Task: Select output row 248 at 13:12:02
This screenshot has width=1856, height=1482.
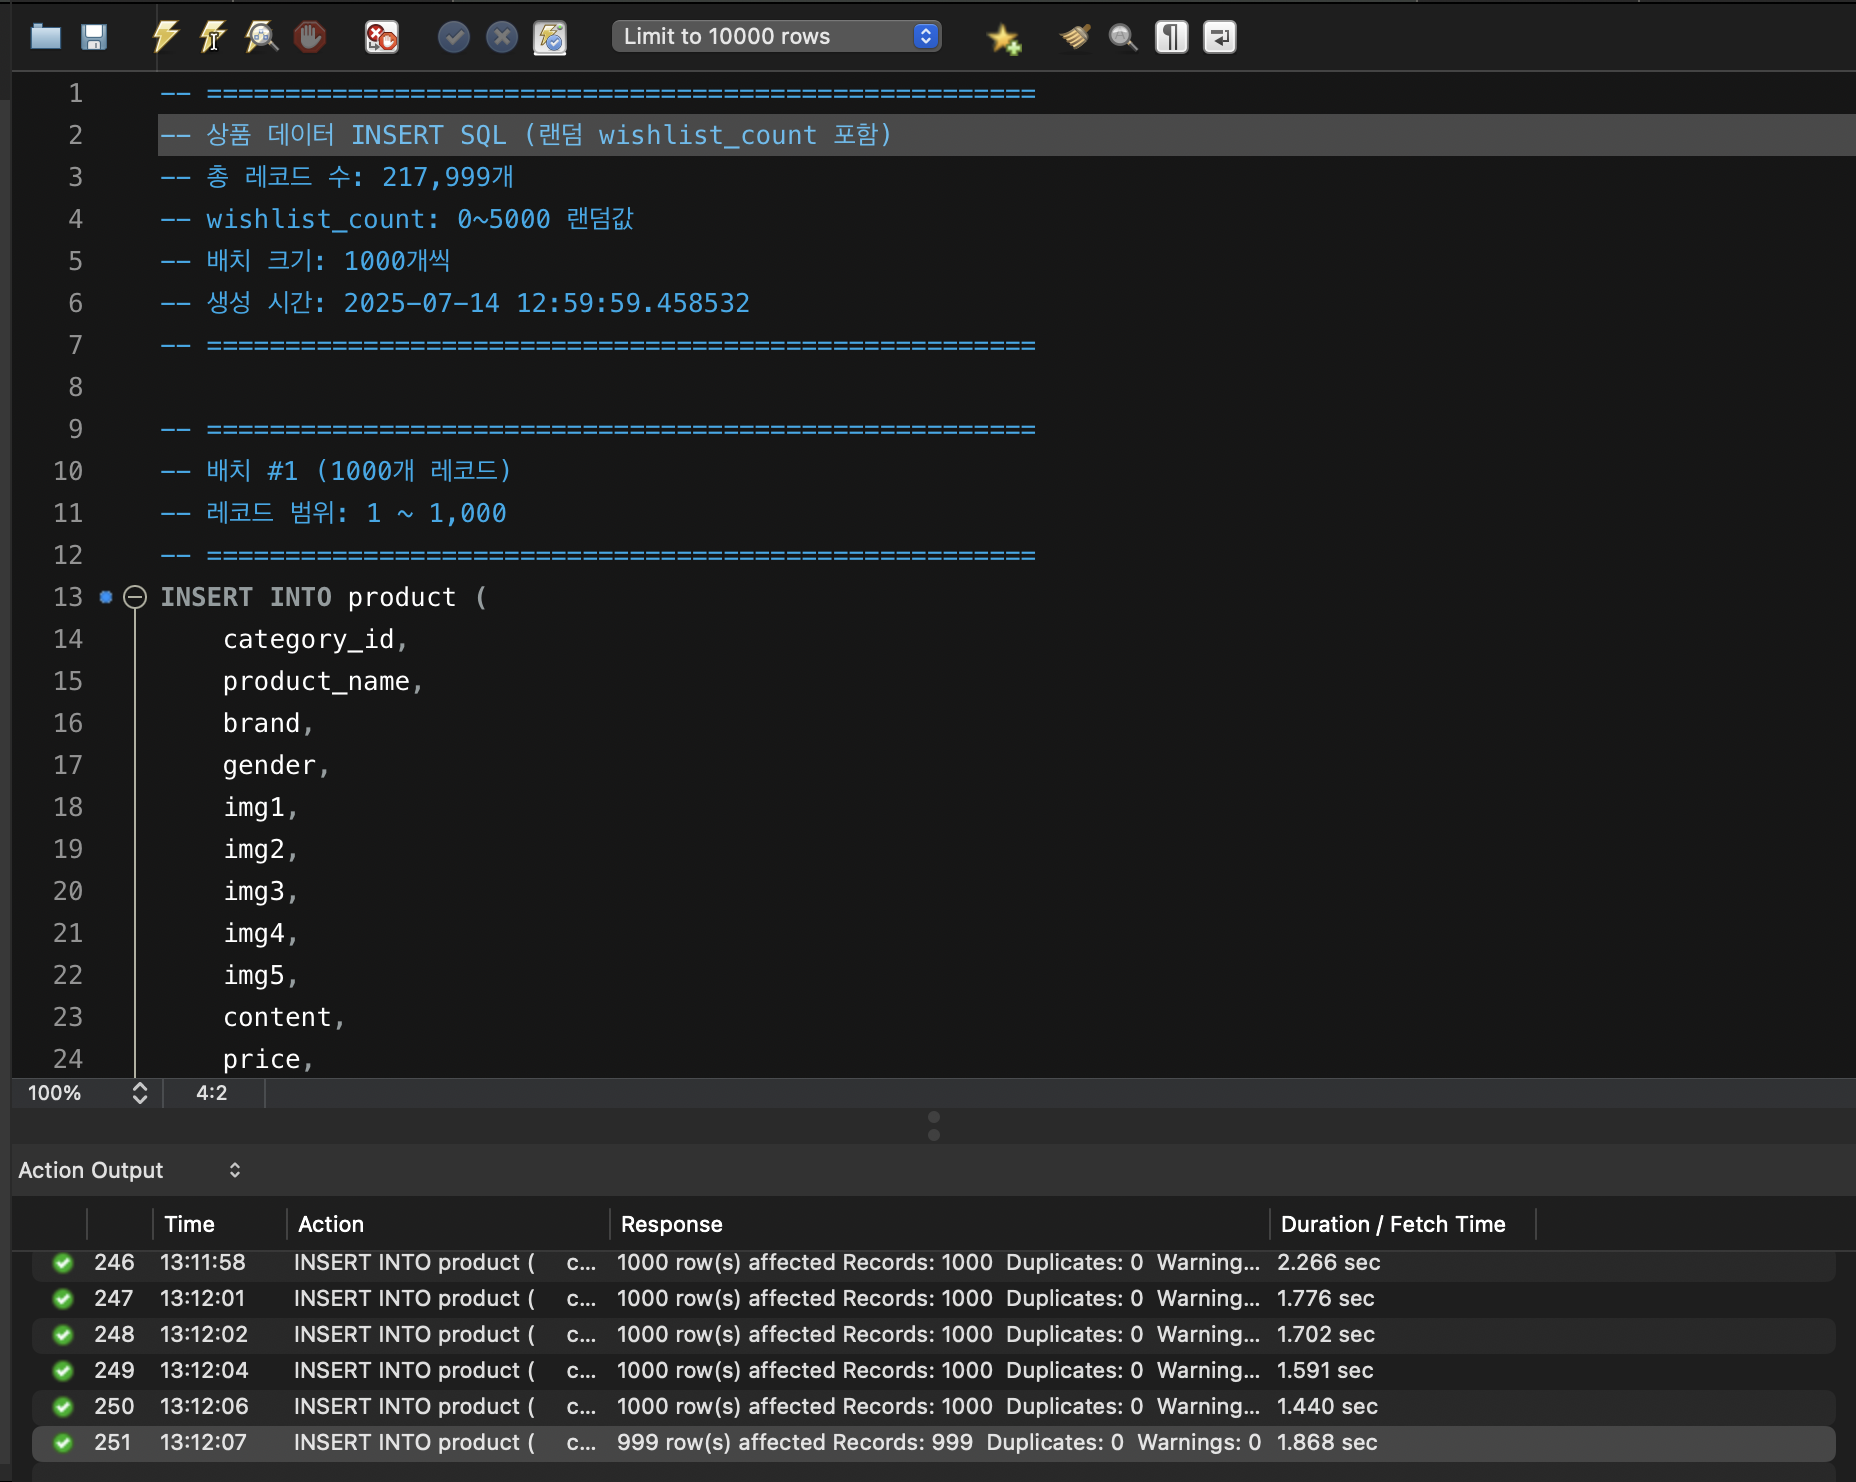Action: pyautogui.click(x=934, y=1334)
